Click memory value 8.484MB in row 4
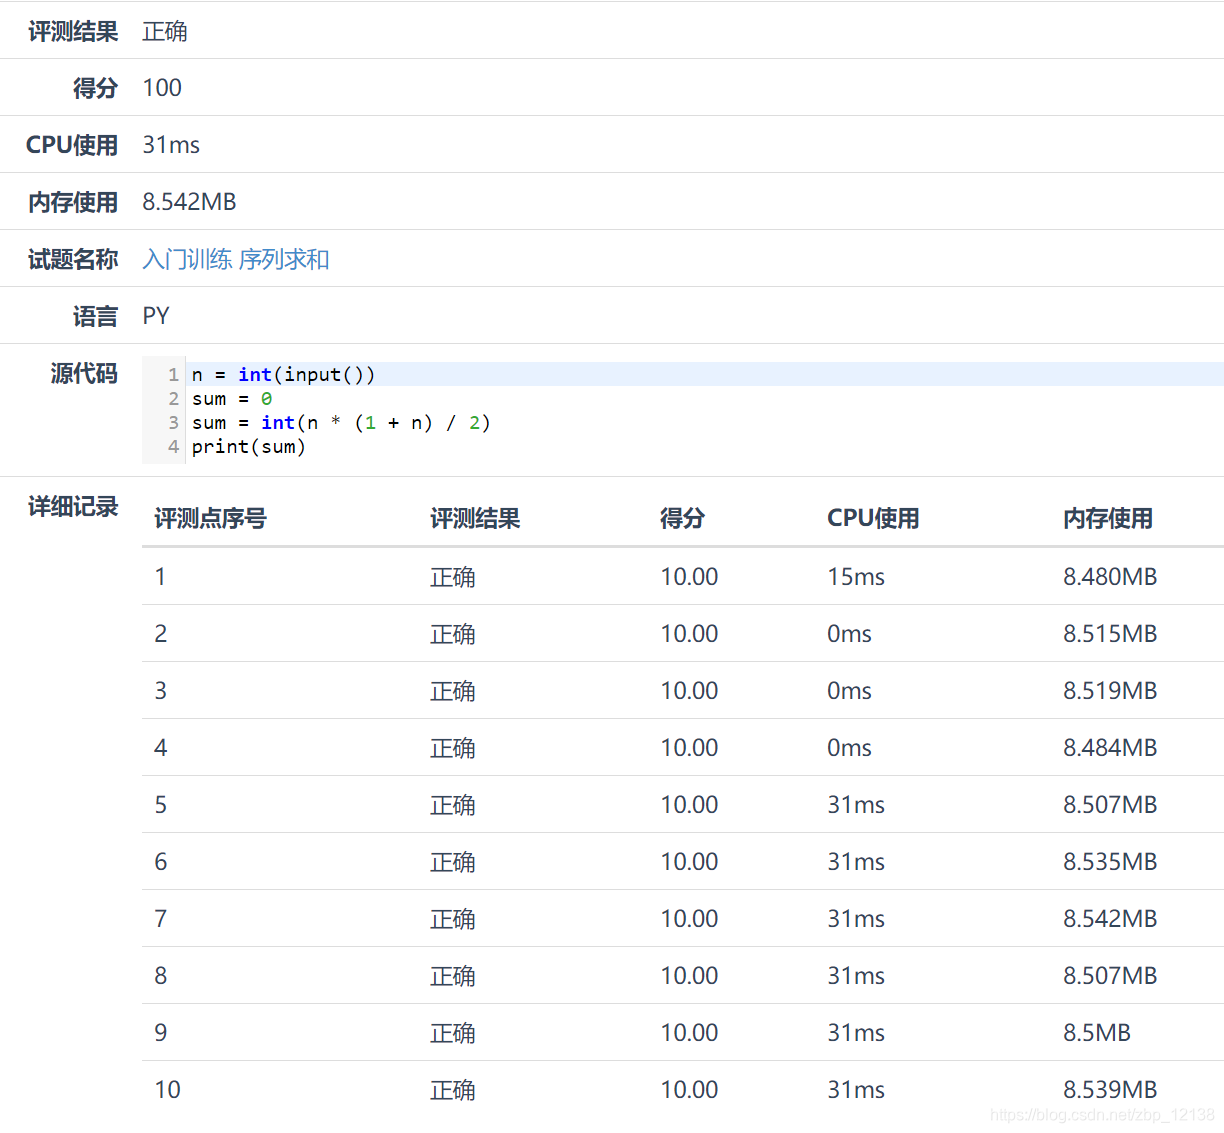This screenshot has width=1224, height=1133. point(1110,748)
